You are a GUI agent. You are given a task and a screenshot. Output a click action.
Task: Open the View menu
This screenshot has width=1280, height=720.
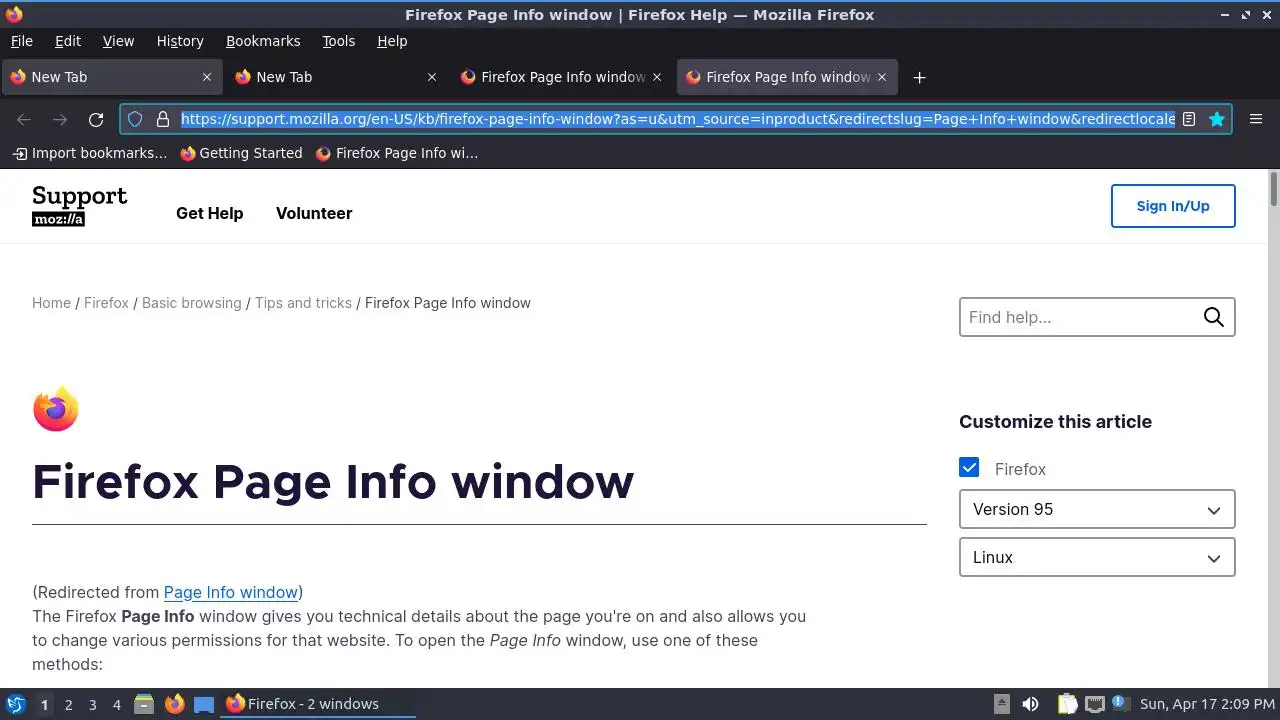point(118,41)
